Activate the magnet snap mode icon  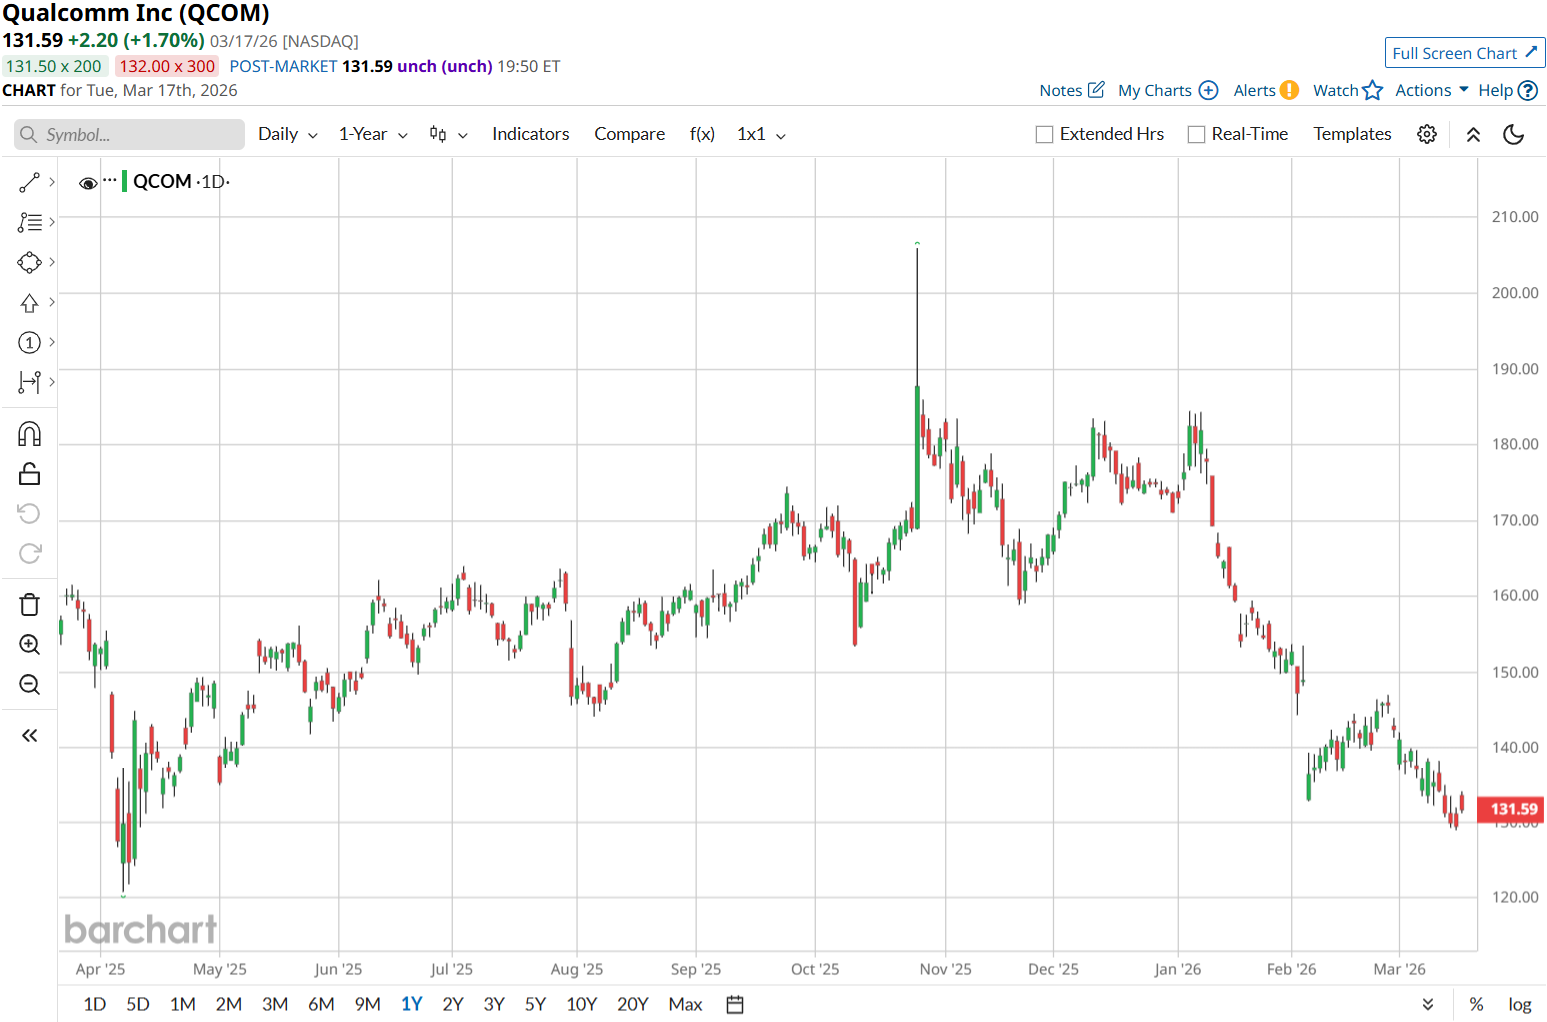coord(29,434)
